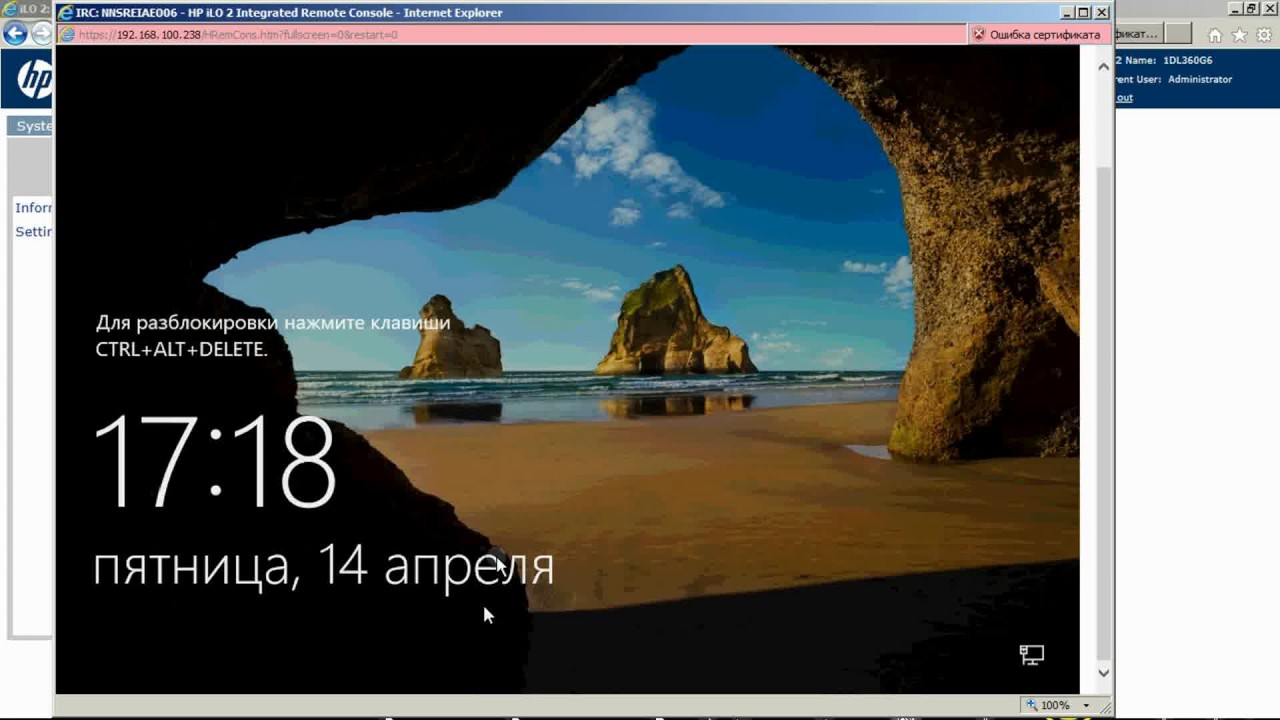This screenshot has height=720, width=1280.
Task: Click the network icon on the lock screen
Action: tap(1031, 655)
